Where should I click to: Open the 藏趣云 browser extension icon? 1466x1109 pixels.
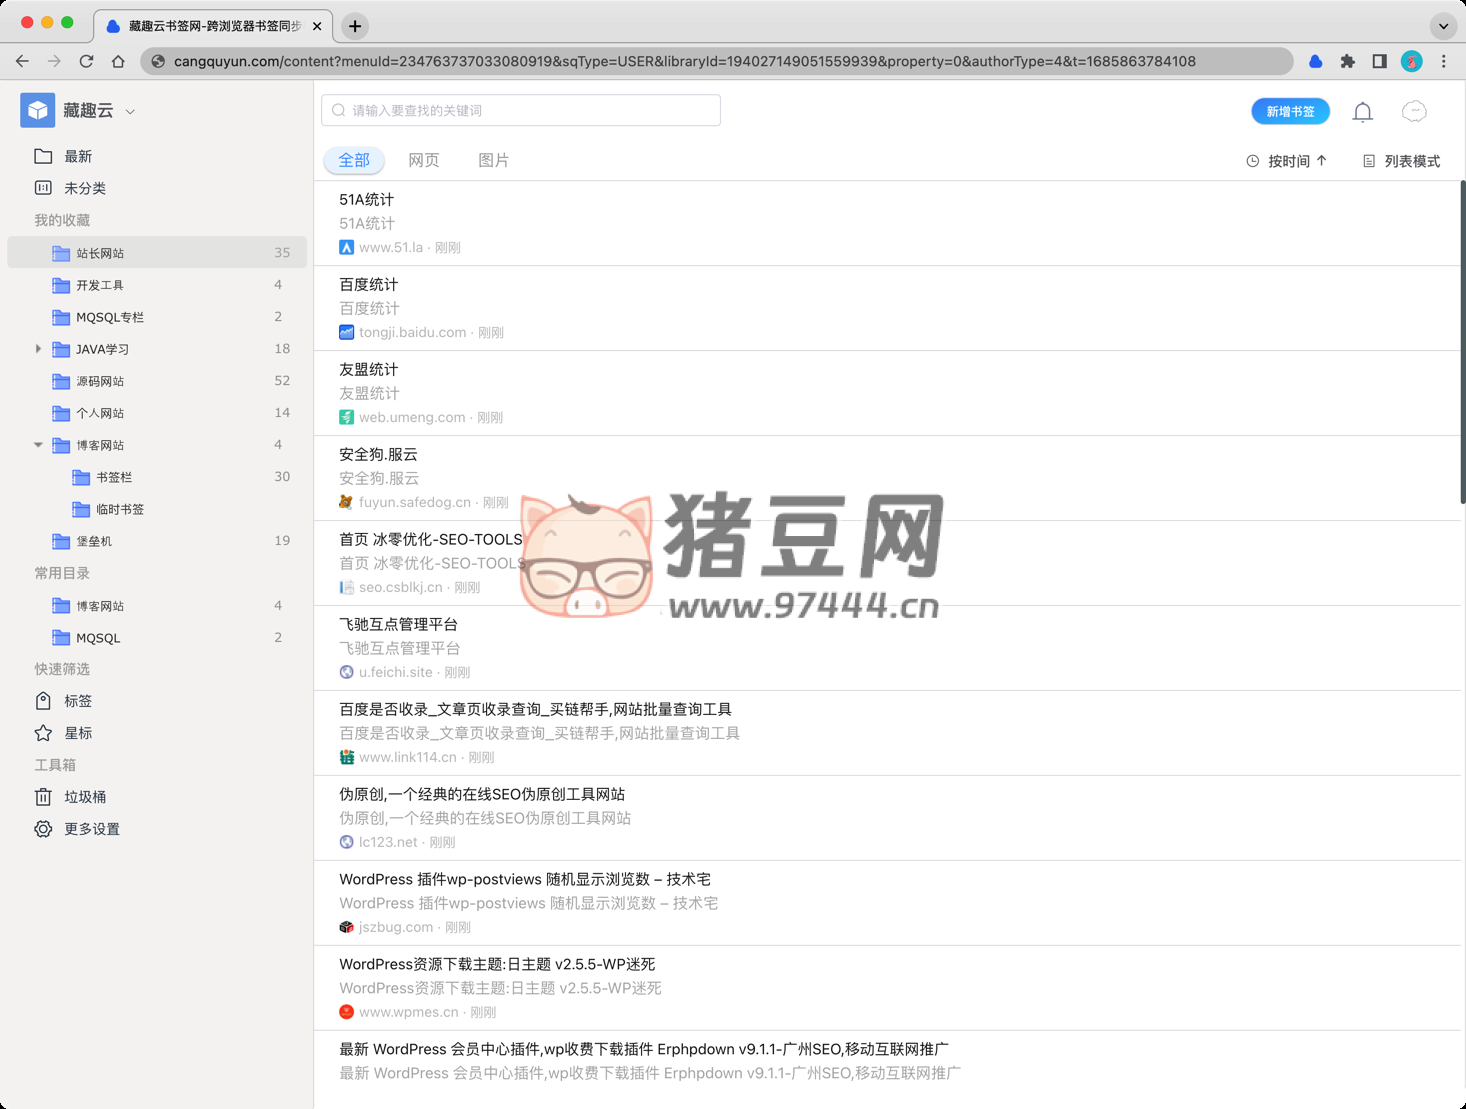tap(1316, 61)
